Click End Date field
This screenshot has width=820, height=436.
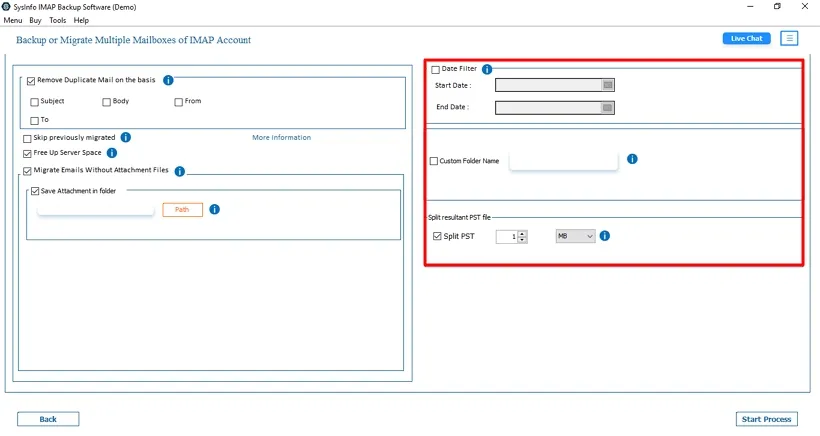[554, 108]
